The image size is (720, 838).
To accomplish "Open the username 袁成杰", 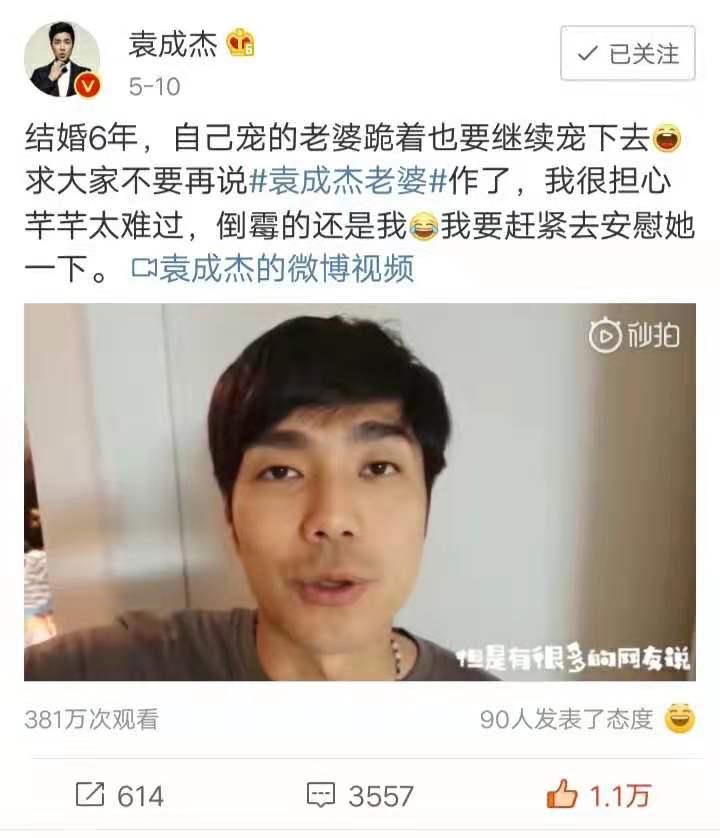I will pos(173,44).
